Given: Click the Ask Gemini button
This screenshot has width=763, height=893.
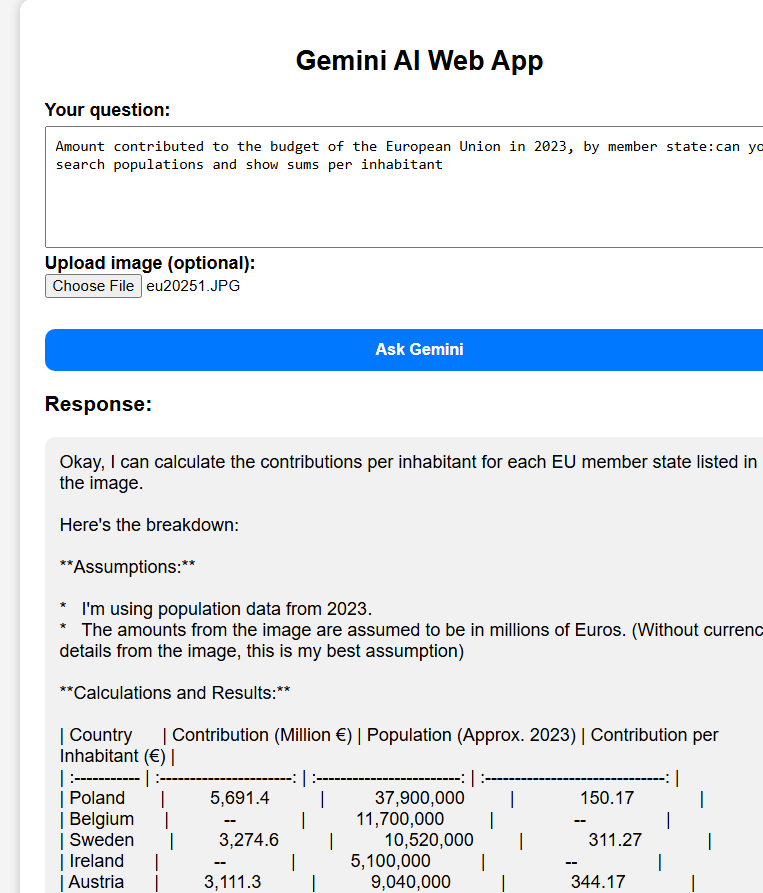Looking at the screenshot, I should tap(418, 350).
